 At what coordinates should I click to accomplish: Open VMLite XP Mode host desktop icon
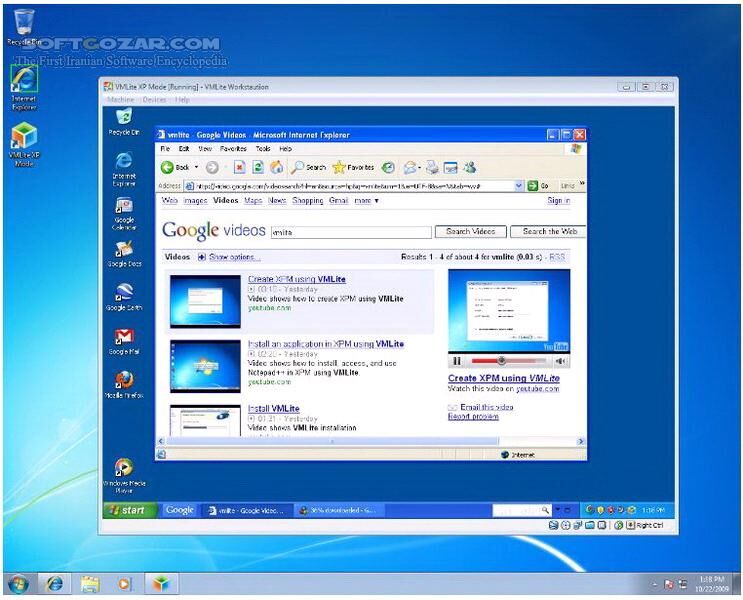pyautogui.click(x=23, y=140)
